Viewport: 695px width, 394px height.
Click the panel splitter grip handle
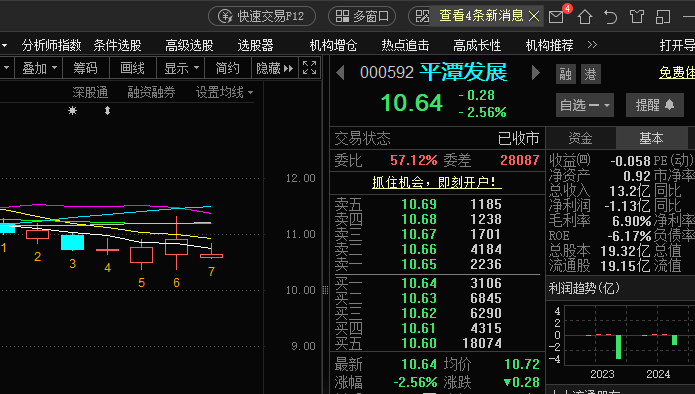(325, 290)
